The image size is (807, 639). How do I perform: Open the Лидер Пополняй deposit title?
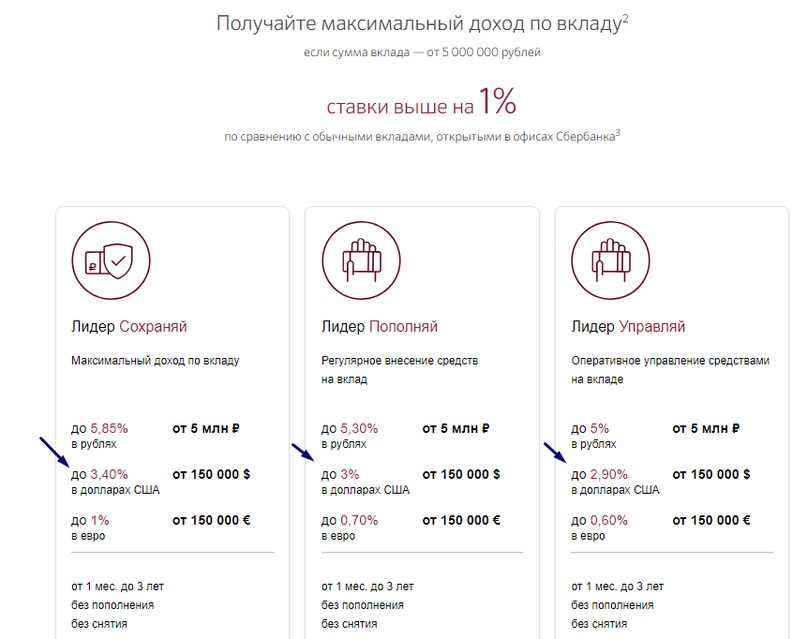point(379,326)
